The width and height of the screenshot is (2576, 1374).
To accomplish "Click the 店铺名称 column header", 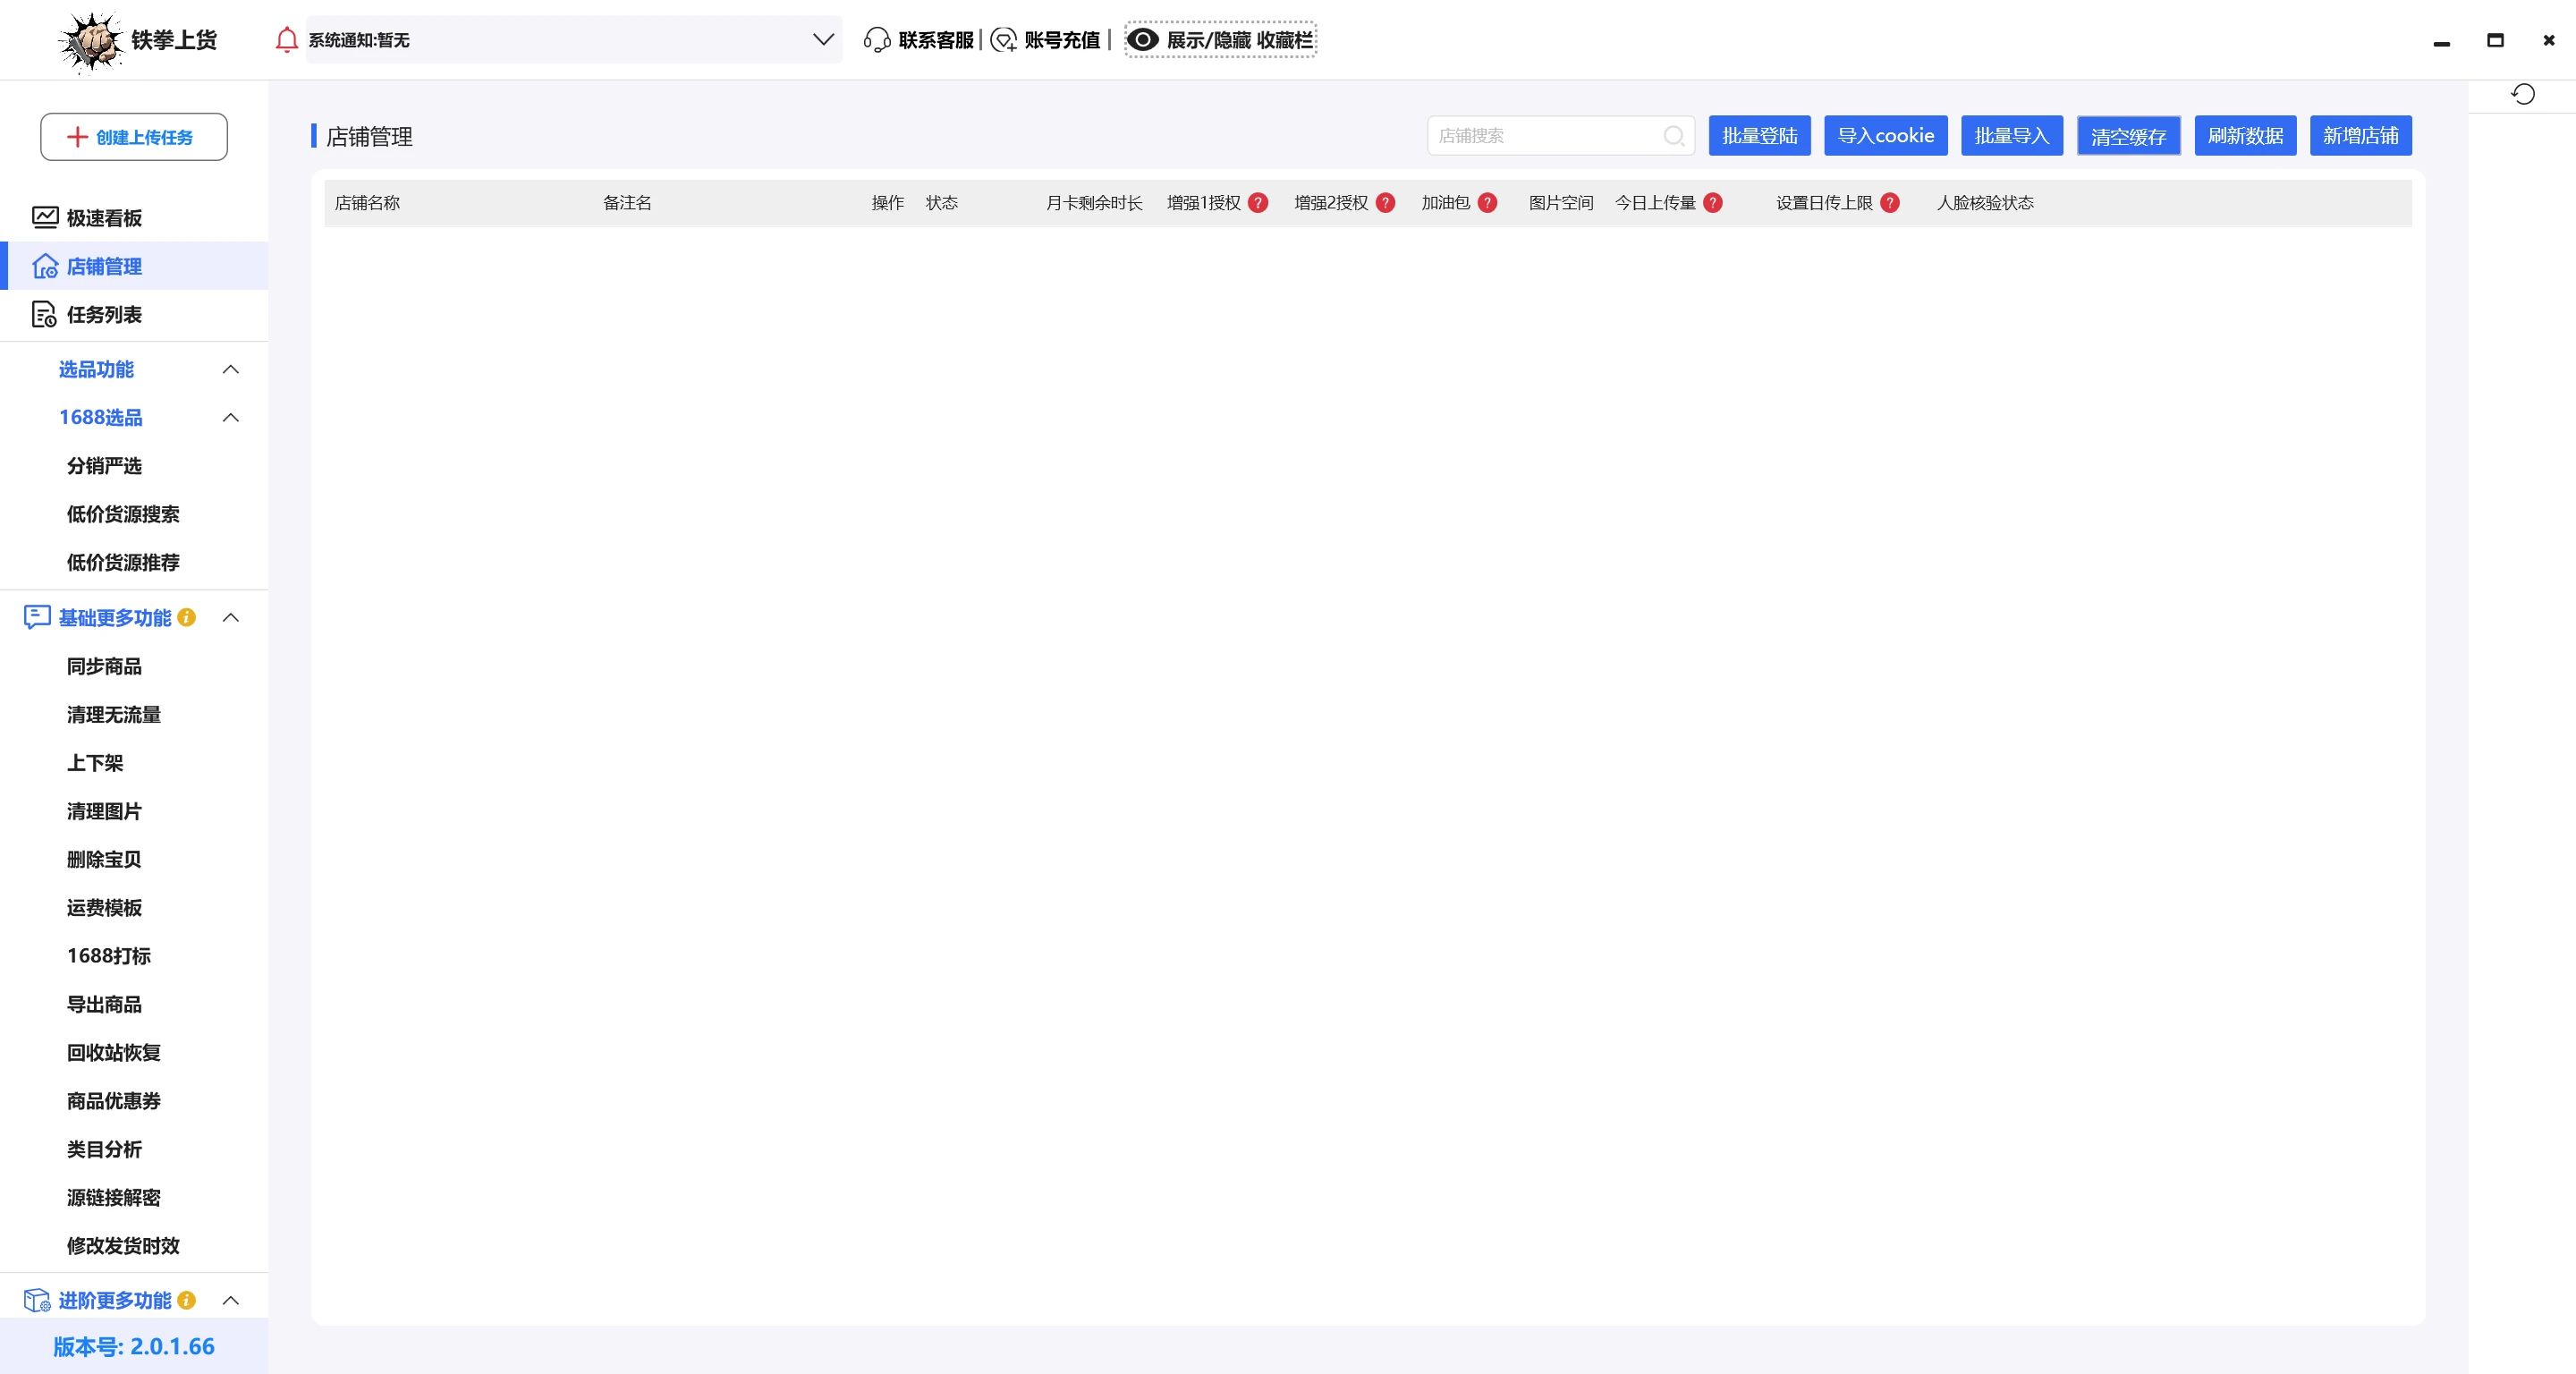I will click(x=367, y=203).
